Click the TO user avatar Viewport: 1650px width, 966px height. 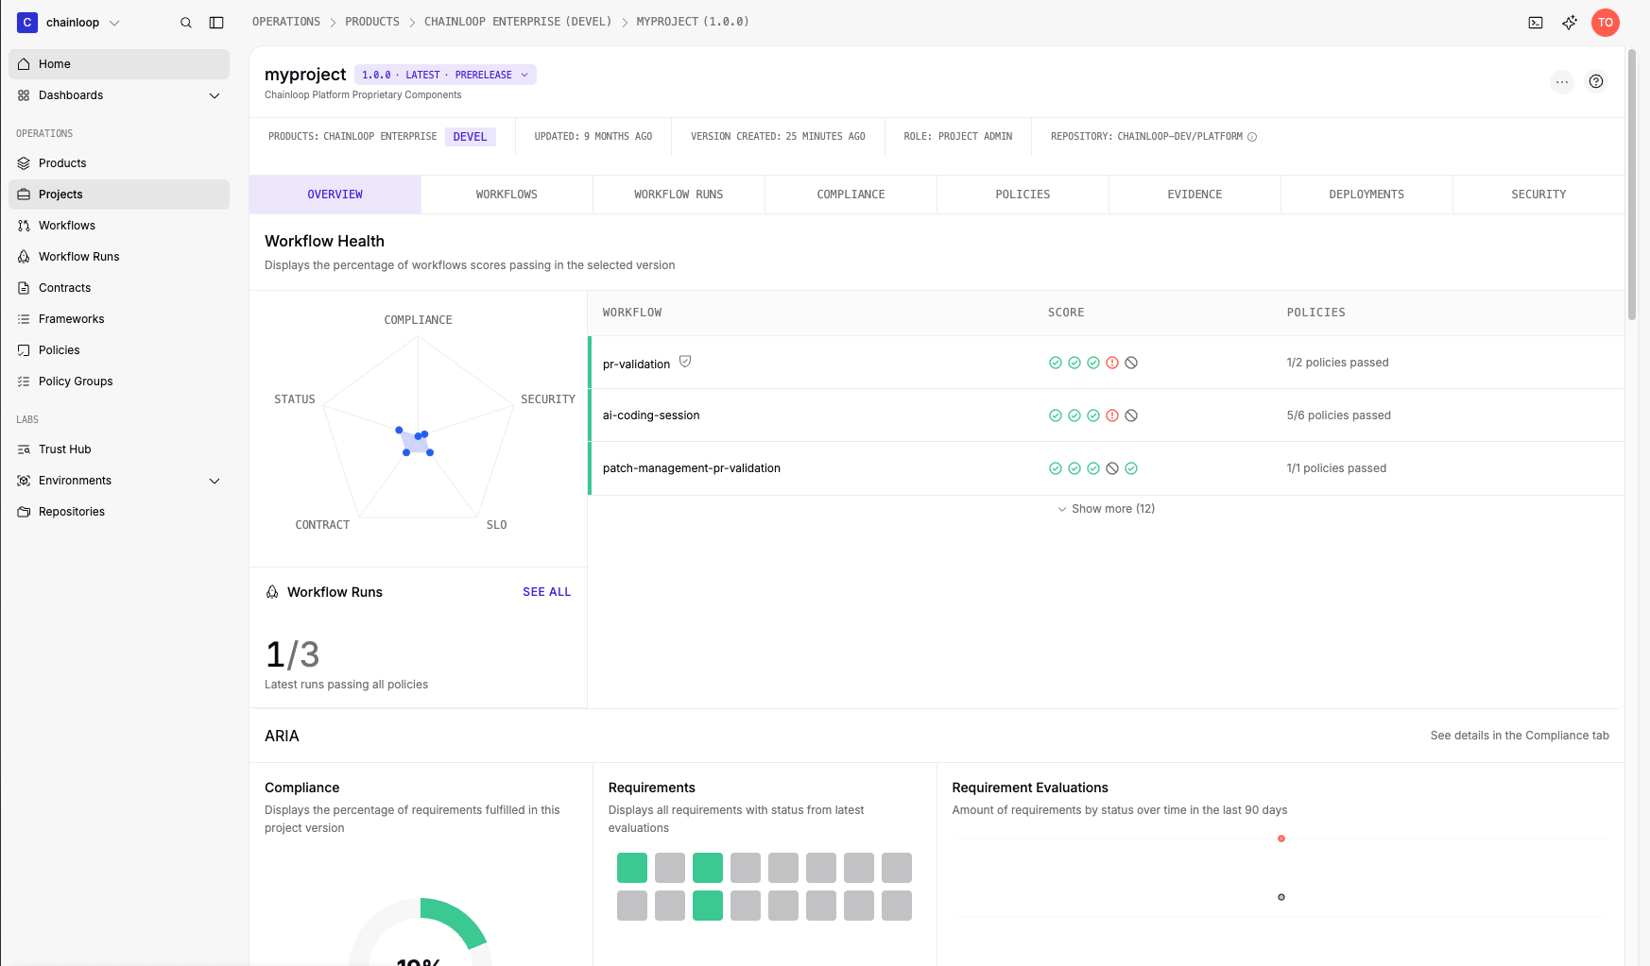1605,22
